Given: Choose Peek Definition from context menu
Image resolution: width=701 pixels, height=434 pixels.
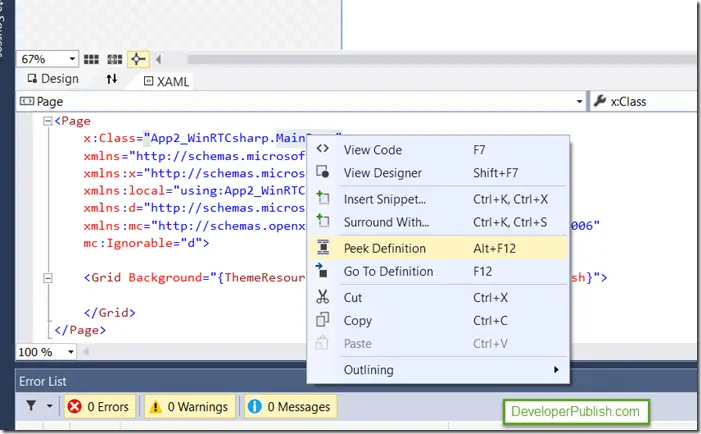Looking at the screenshot, I should [438, 248].
